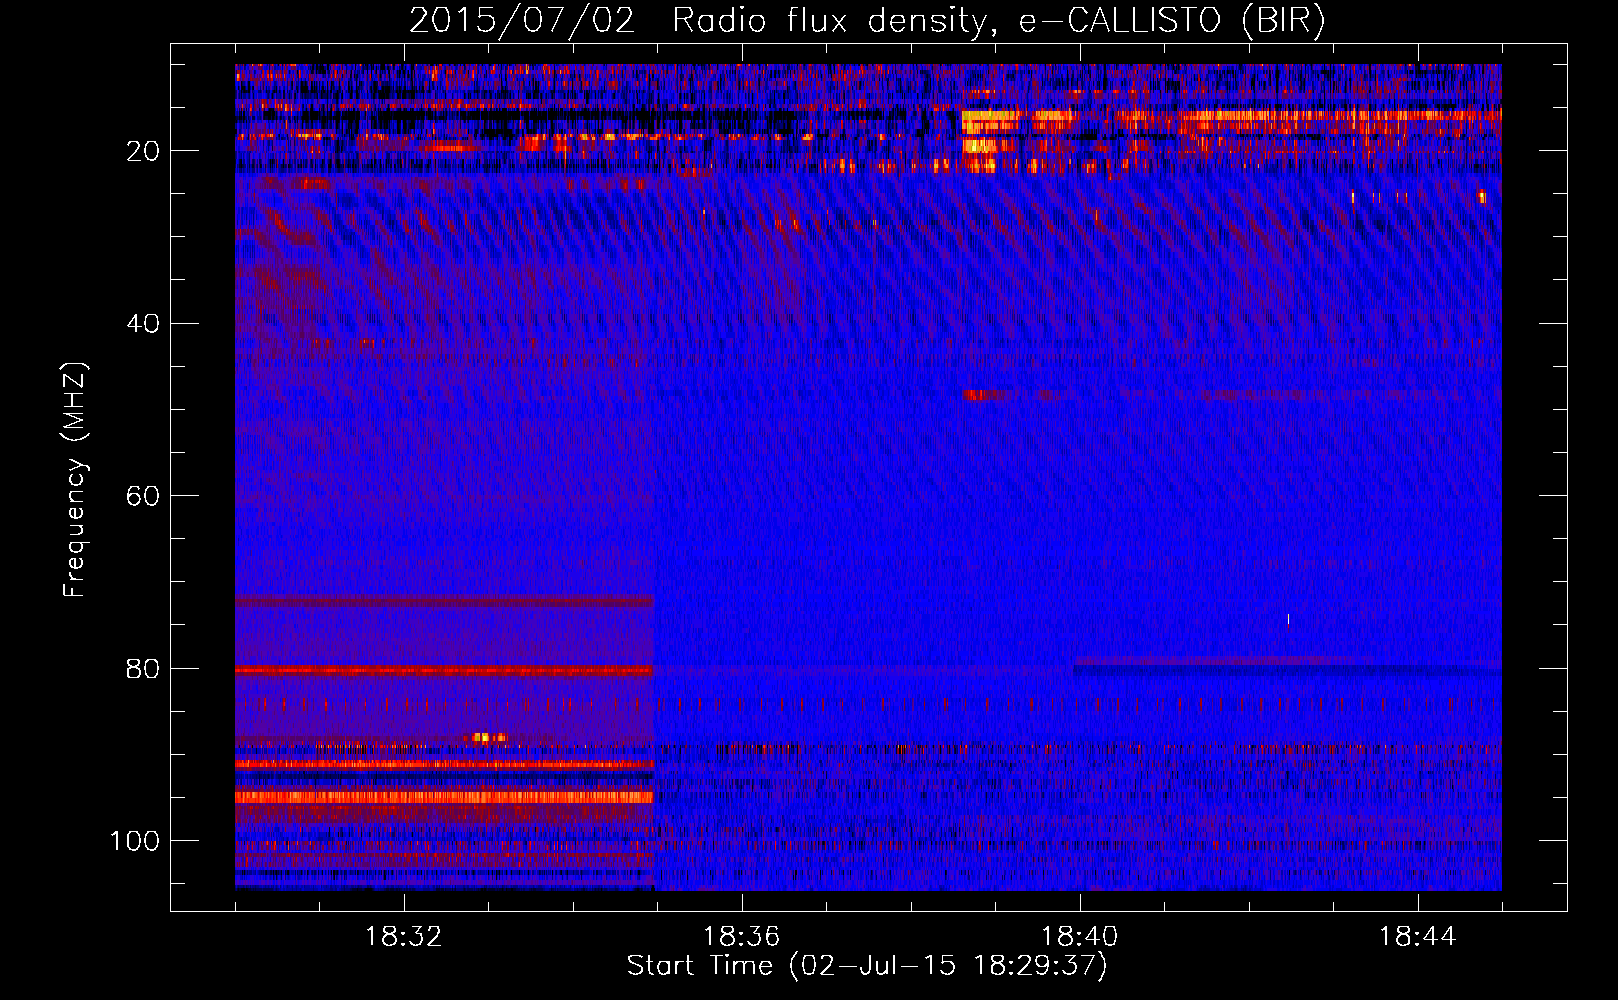This screenshot has height=1000, width=1618.
Task: Select the 'Frequency (MHZ)' y-axis label
Action: tap(75, 479)
